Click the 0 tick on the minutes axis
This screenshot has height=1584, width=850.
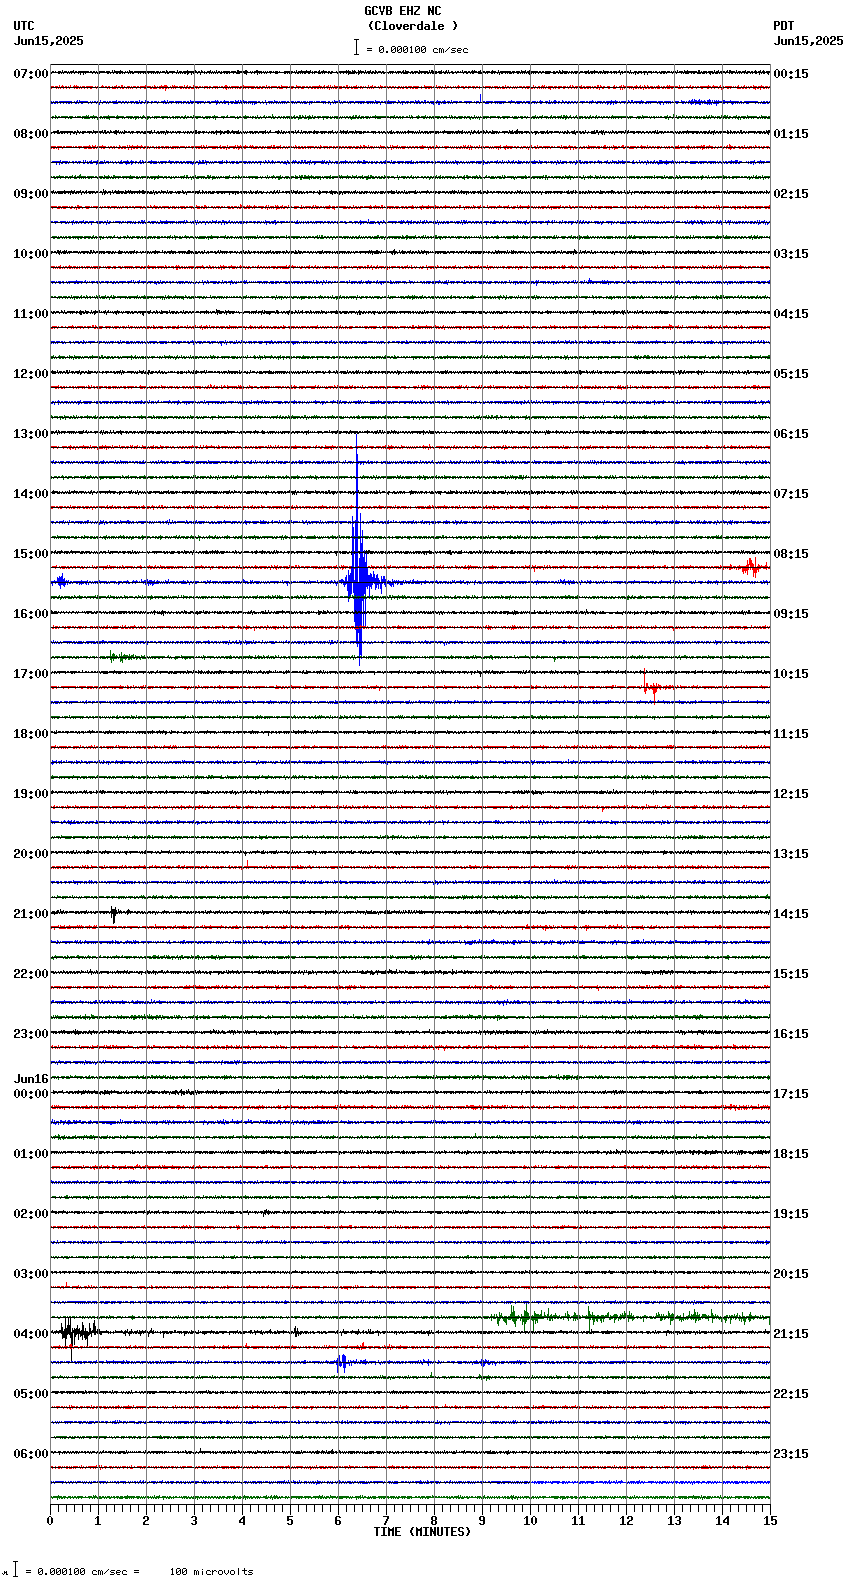pos(50,1521)
